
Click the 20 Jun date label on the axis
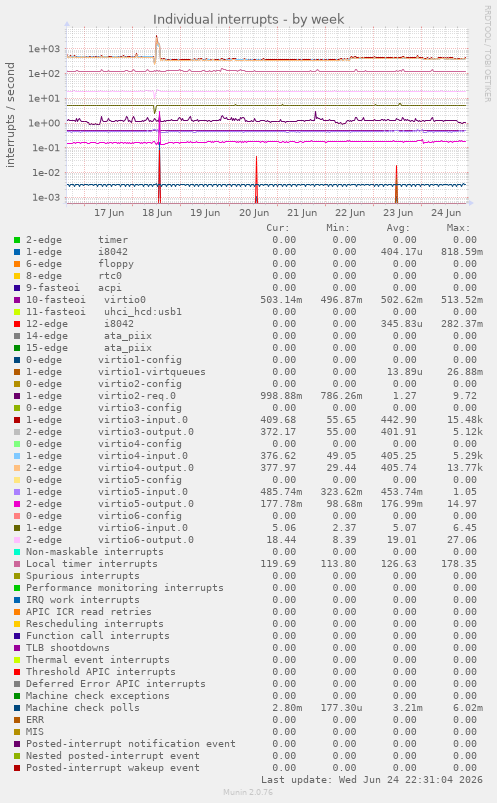coord(254,213)
